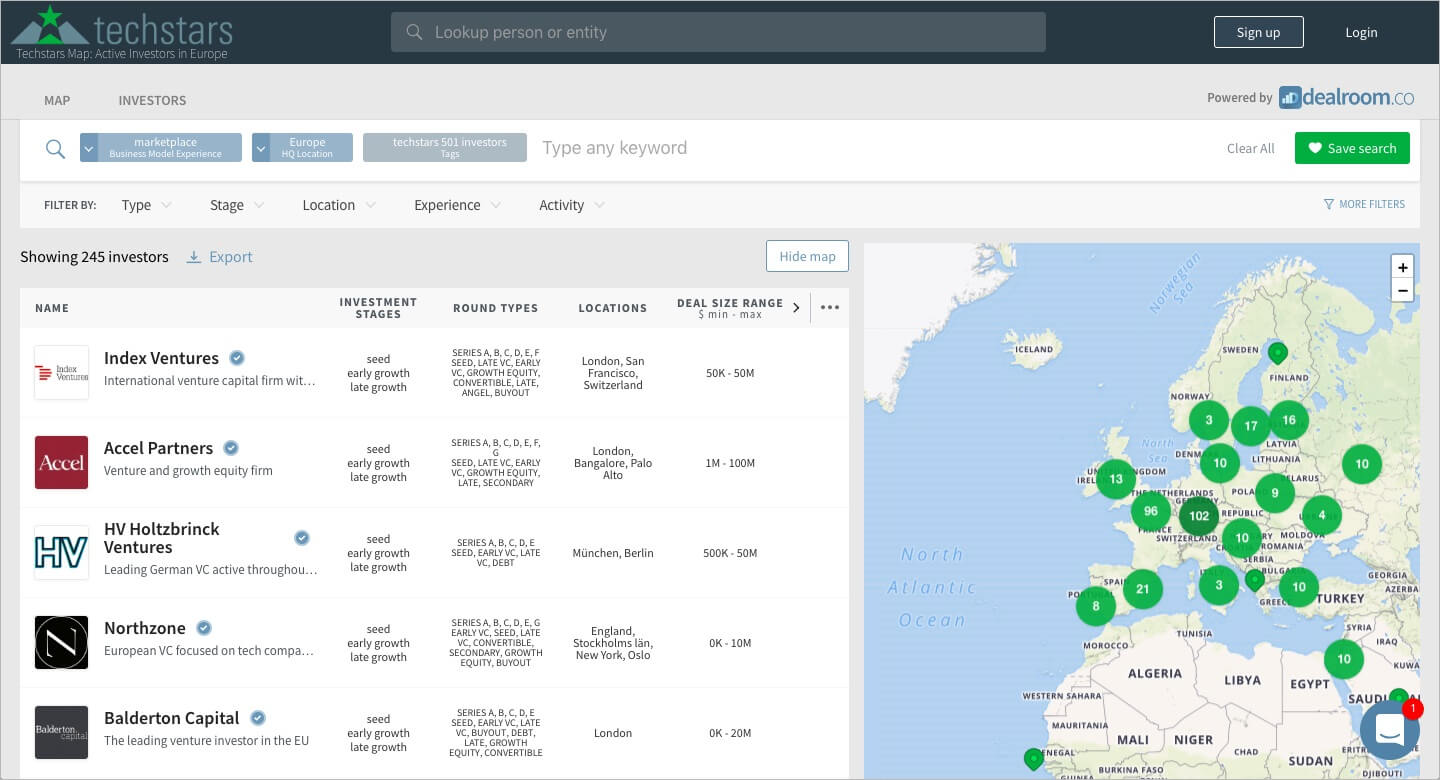Open the marketplace tag dropdown arrow
The height and width of the screenshot is (780, 1440).
pyautogui.click(x=89, y=148)
